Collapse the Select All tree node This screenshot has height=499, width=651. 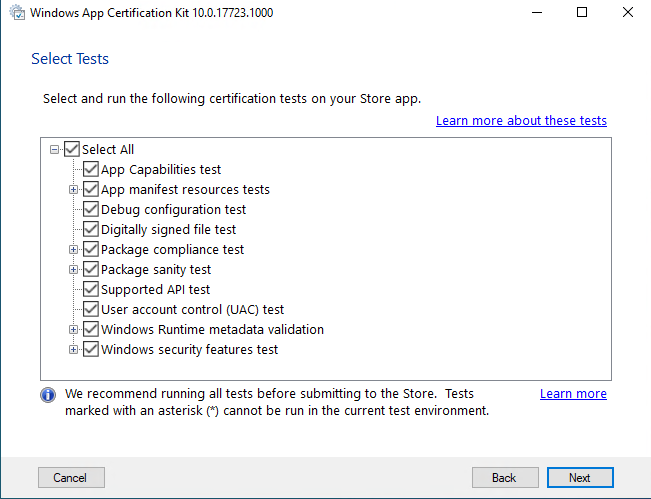pos(54,149)
